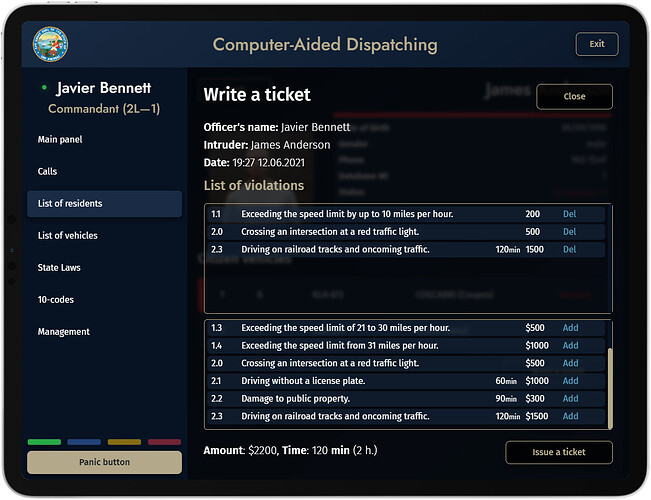This screenshot has height=500, width=651.
Task: Click the Issue a ticket button
Action: coord(559,452)
